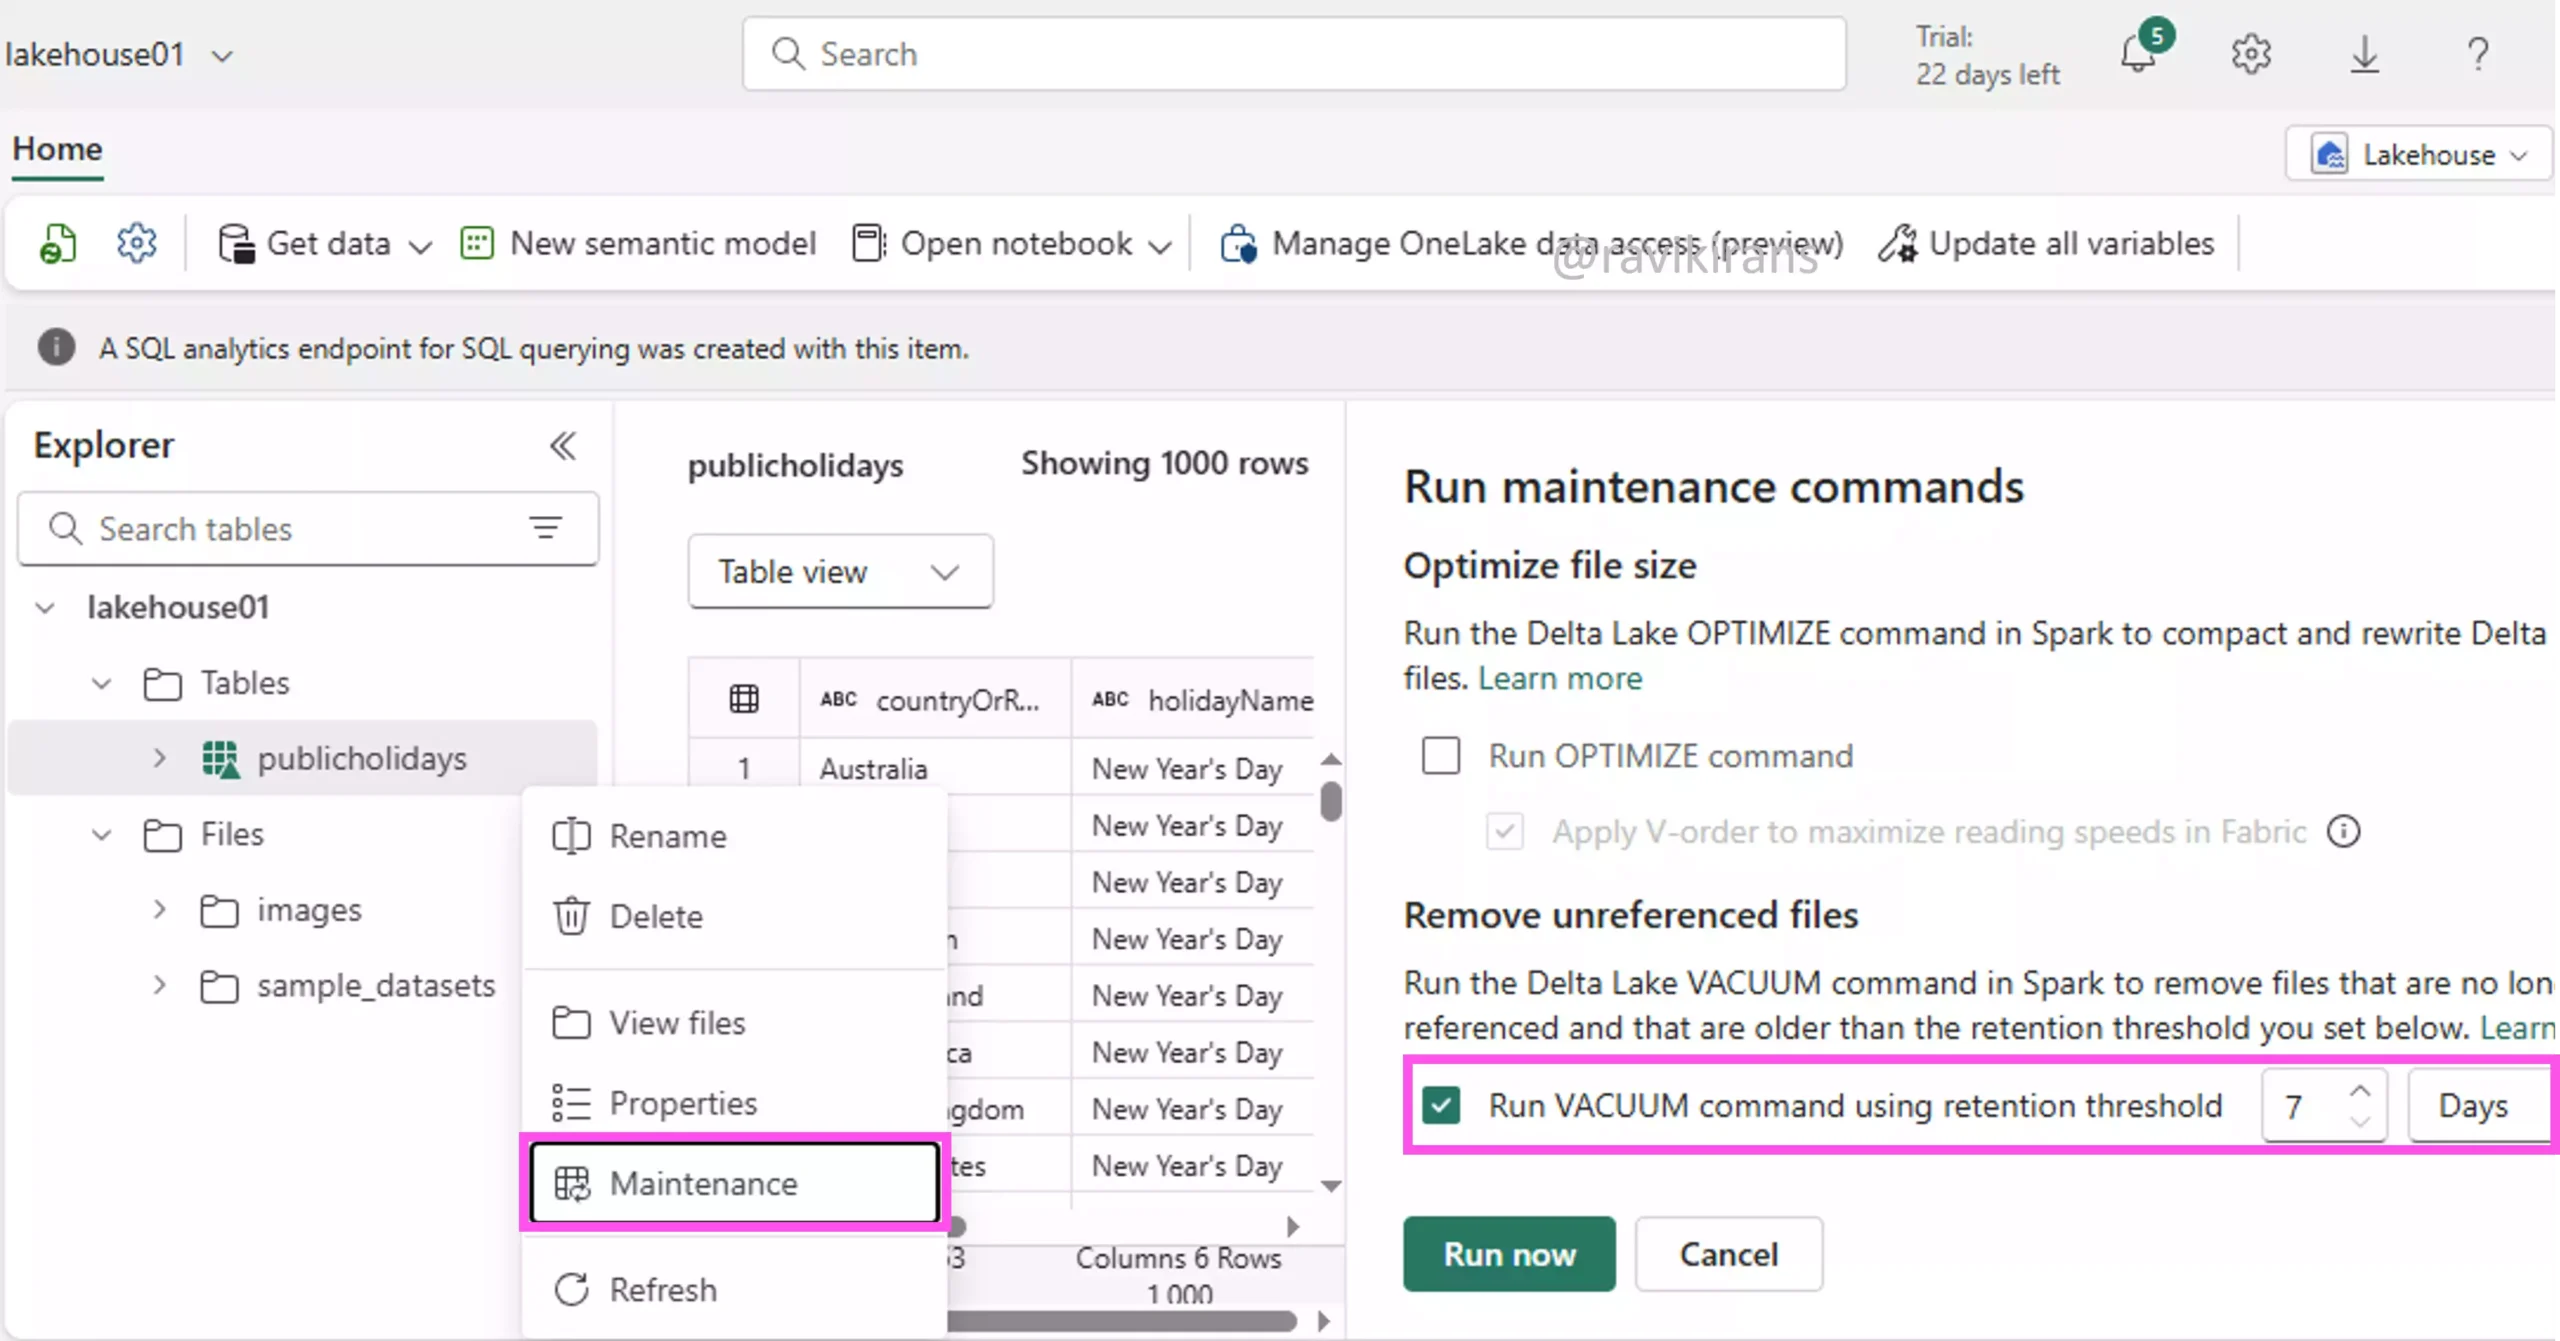The image size is (2560, 1341).
Task: Expand the sample_datasets folder chevron
Action: (159, 986)
